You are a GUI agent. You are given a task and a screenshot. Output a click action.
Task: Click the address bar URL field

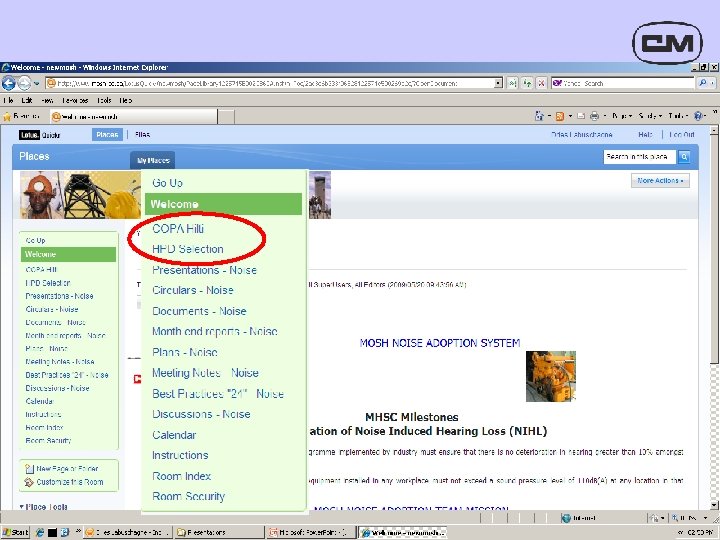pyautogui.click(x=270, y=83)
